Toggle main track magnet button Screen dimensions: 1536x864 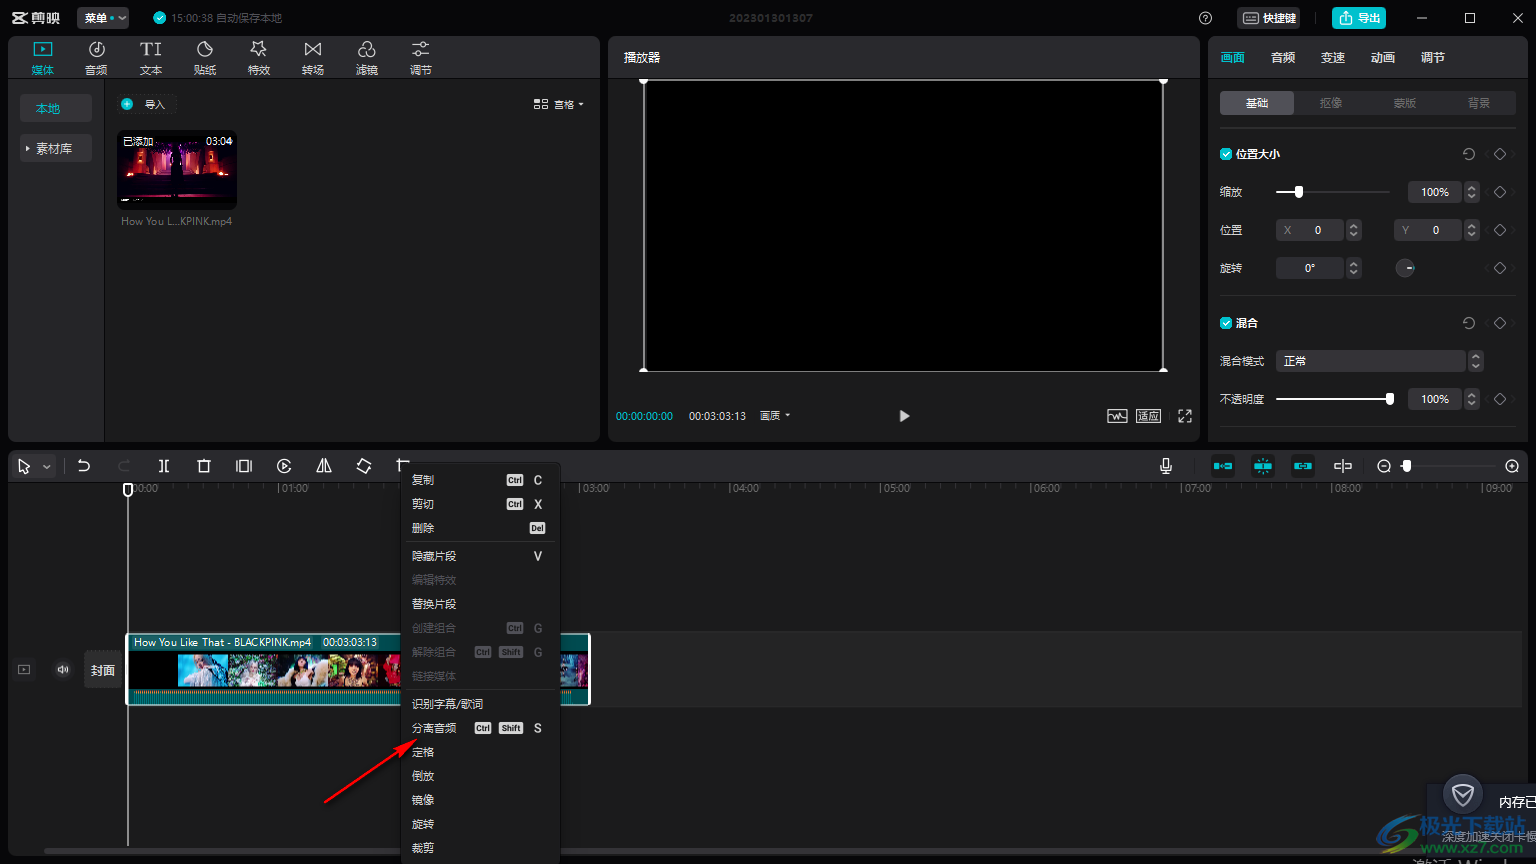pos(1223,466)
